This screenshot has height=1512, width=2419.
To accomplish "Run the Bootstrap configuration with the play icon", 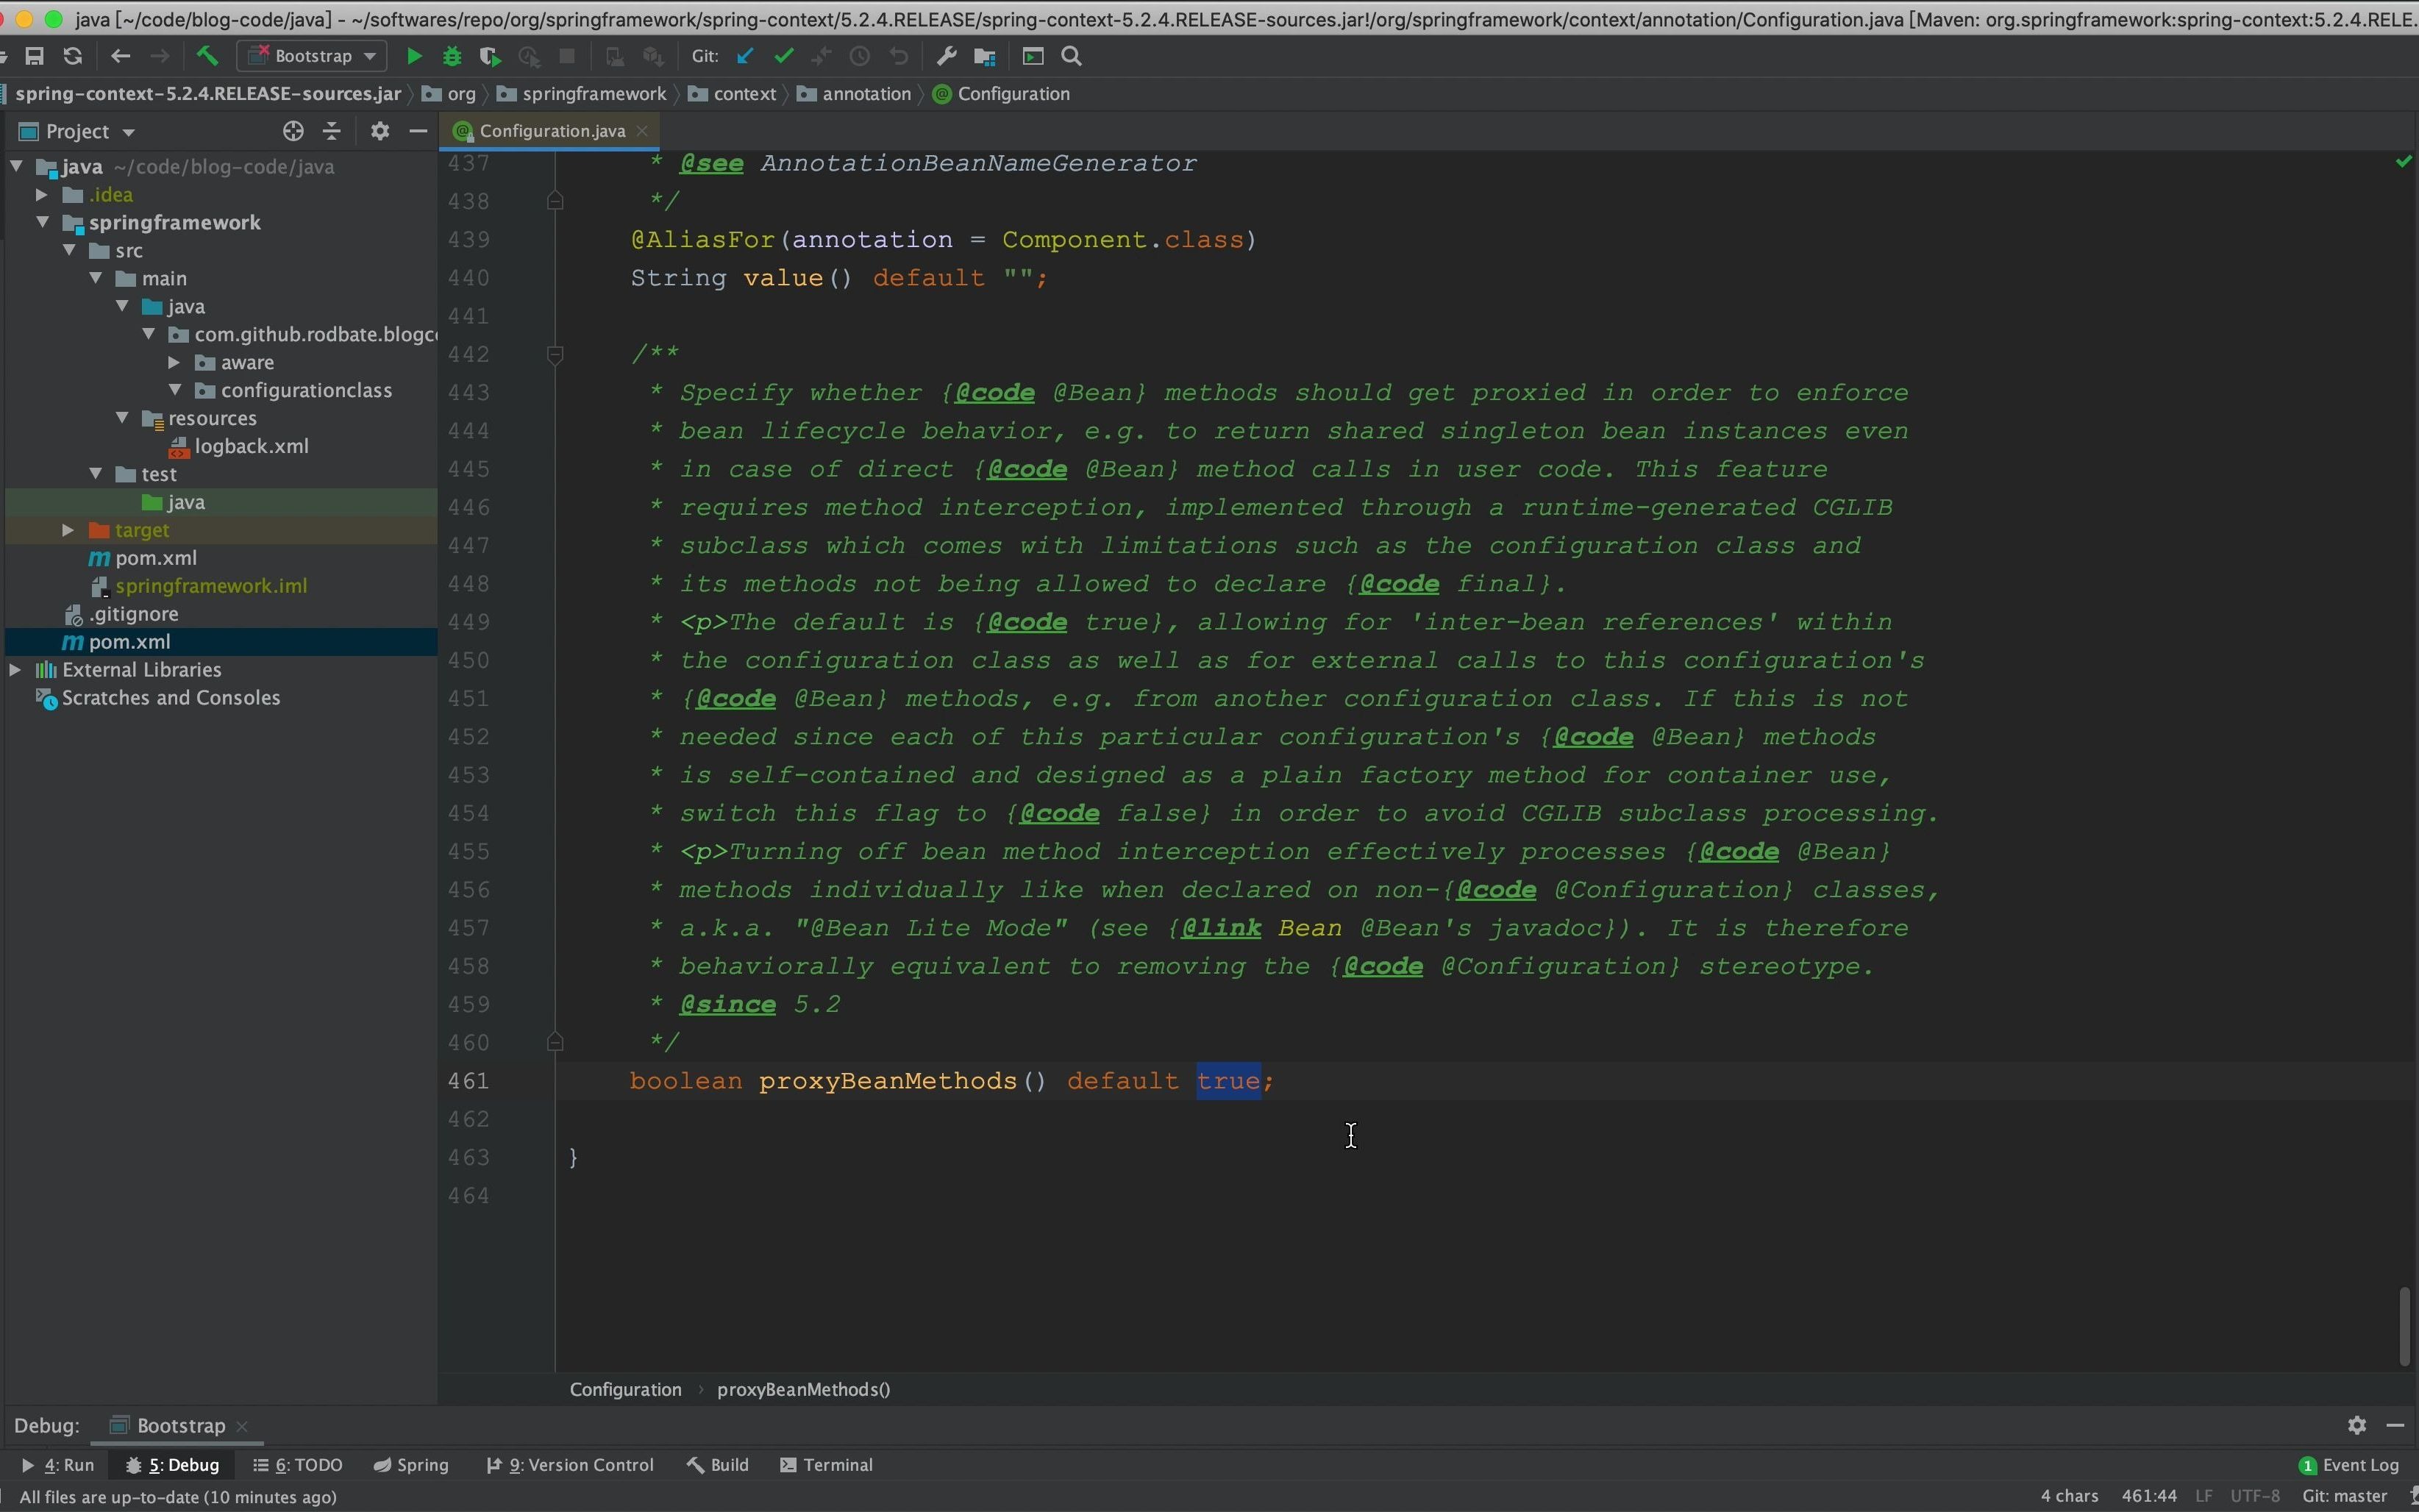I will tap(414, 57).
